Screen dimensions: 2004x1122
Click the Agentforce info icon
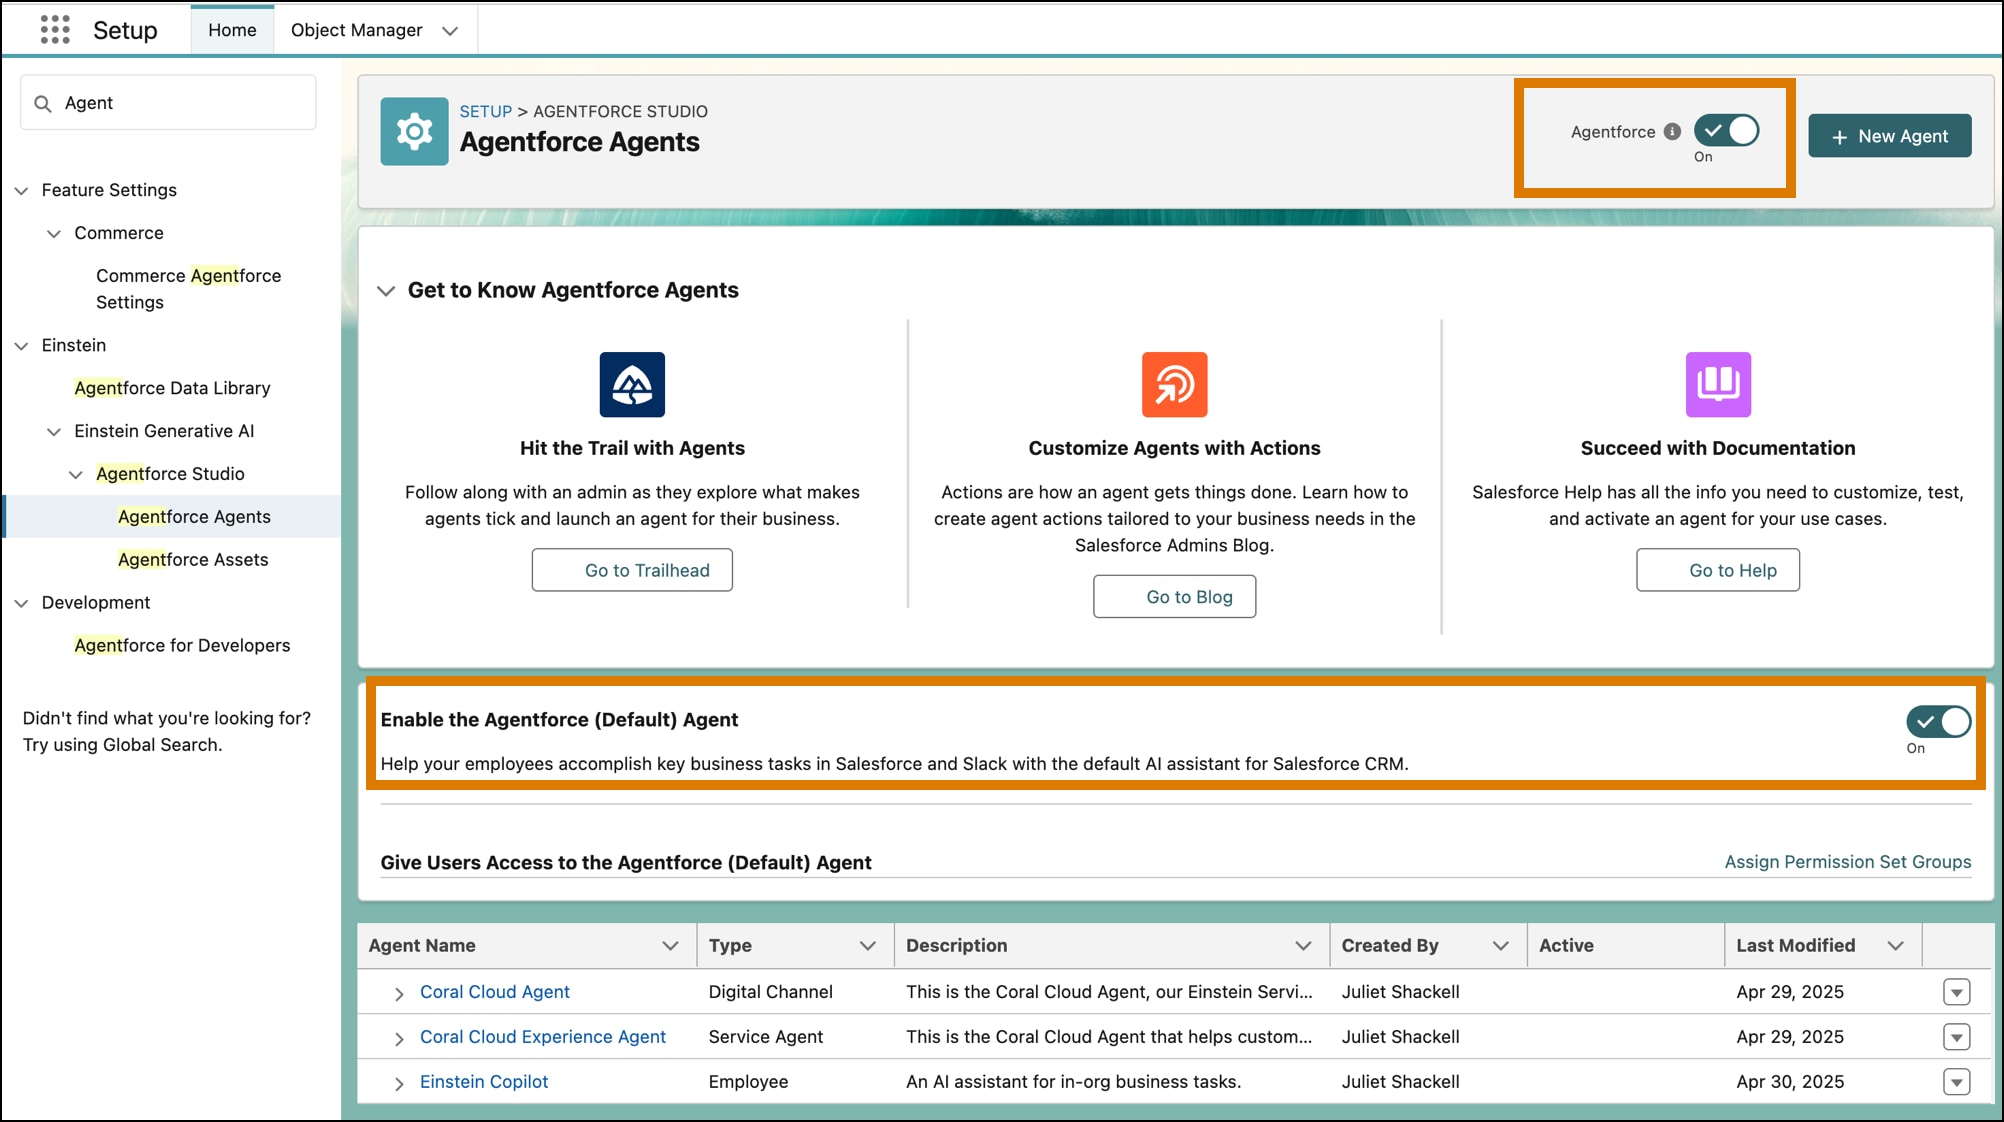tap(1672, 132)
